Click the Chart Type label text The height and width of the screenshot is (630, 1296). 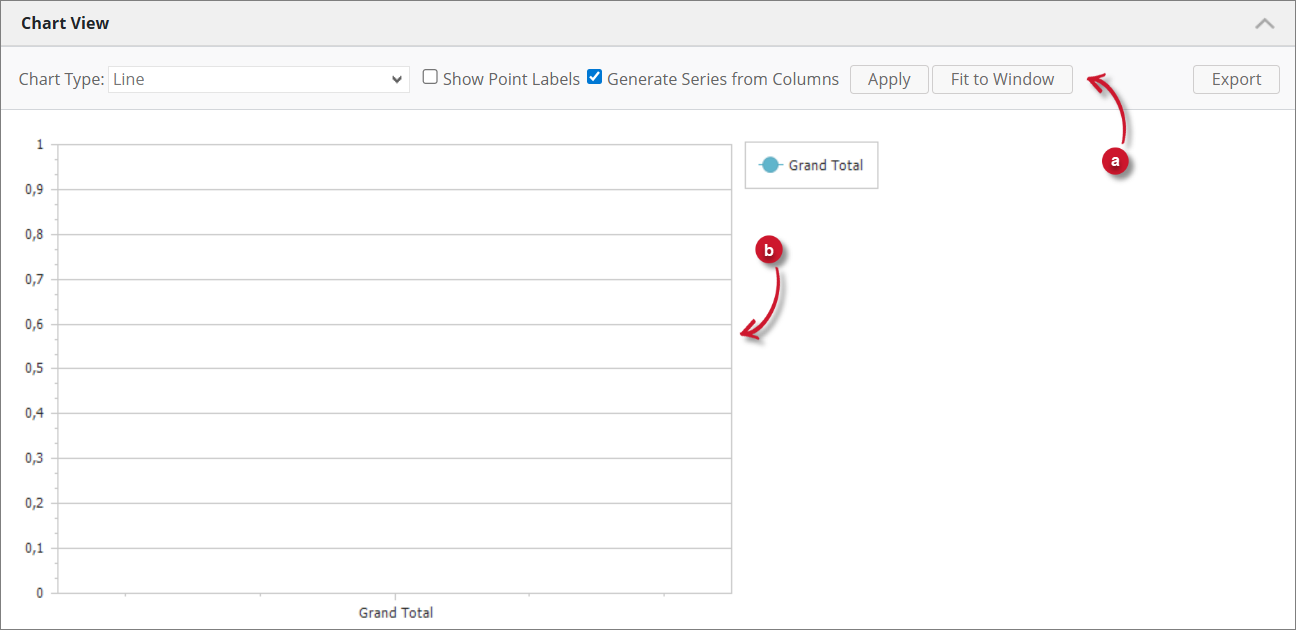click(61, 80)
